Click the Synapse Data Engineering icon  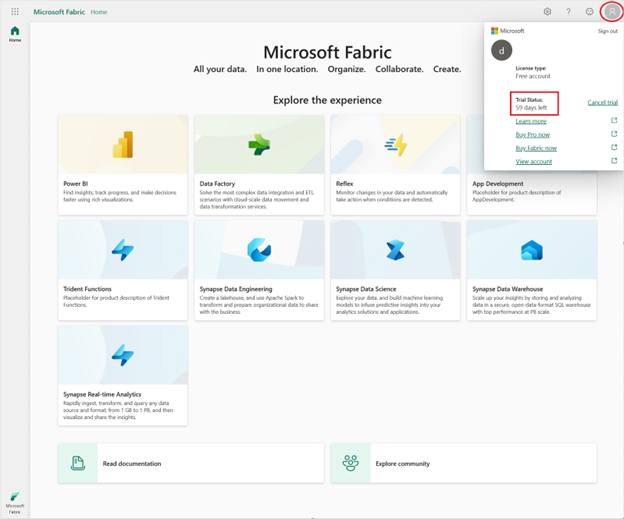[x=259, y=250]
